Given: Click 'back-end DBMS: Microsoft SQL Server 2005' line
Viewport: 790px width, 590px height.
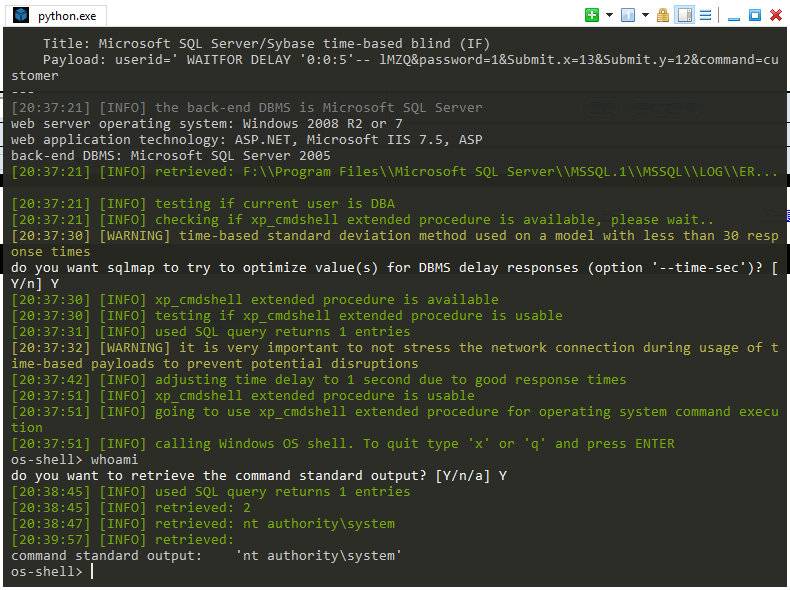Looking at the screenshot, I should [x=171, y=156].
